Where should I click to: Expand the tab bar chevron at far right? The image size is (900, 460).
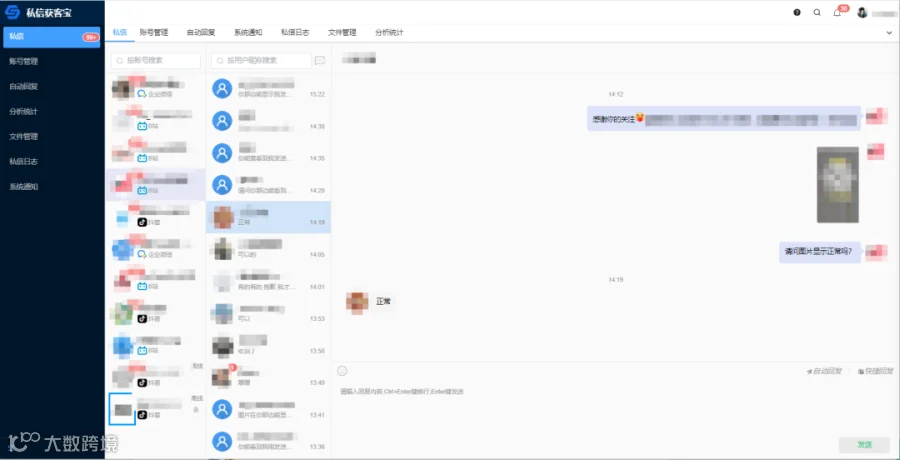pos(889,33)
